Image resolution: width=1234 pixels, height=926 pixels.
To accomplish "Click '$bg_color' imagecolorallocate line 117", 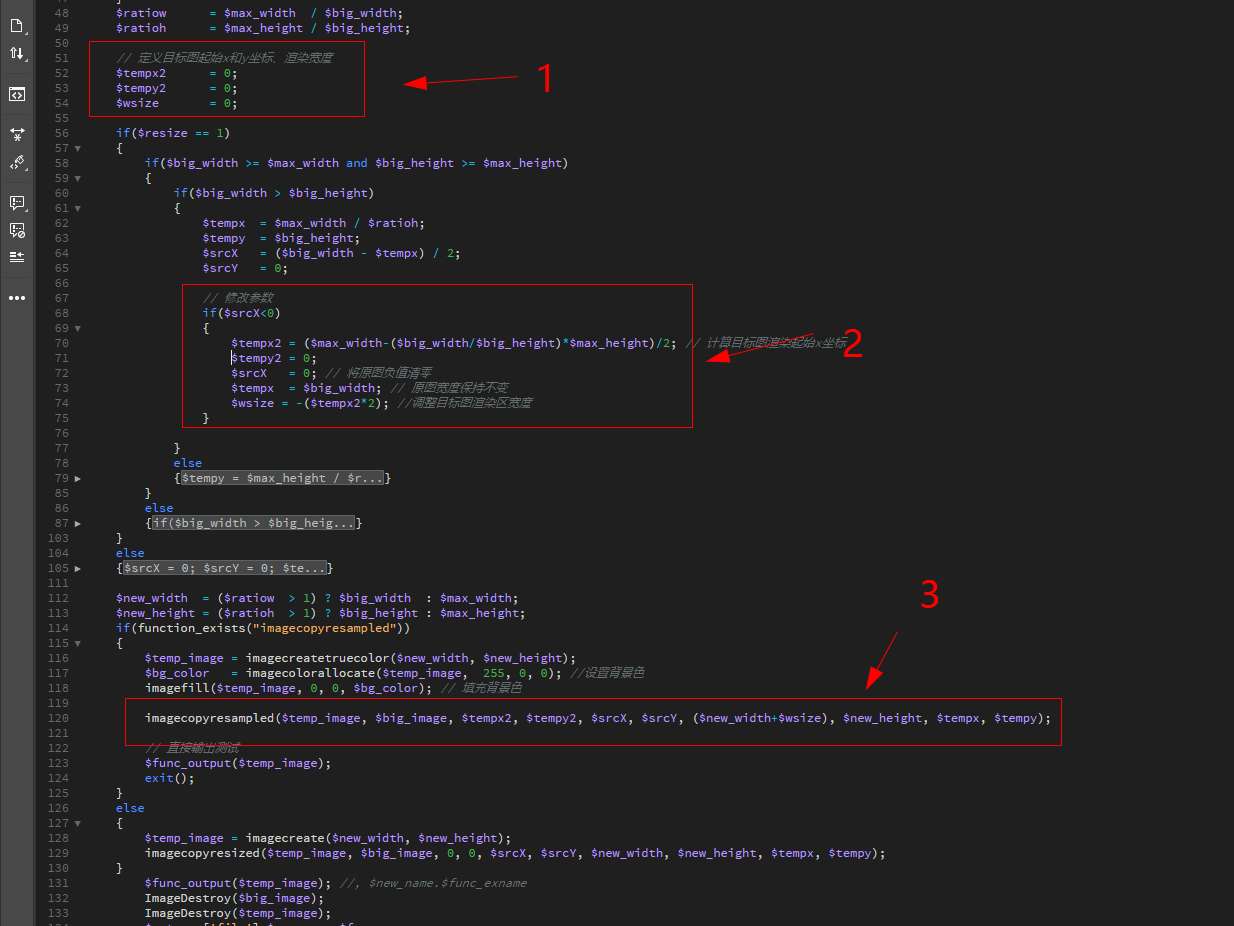I will (x=353, y=673).
